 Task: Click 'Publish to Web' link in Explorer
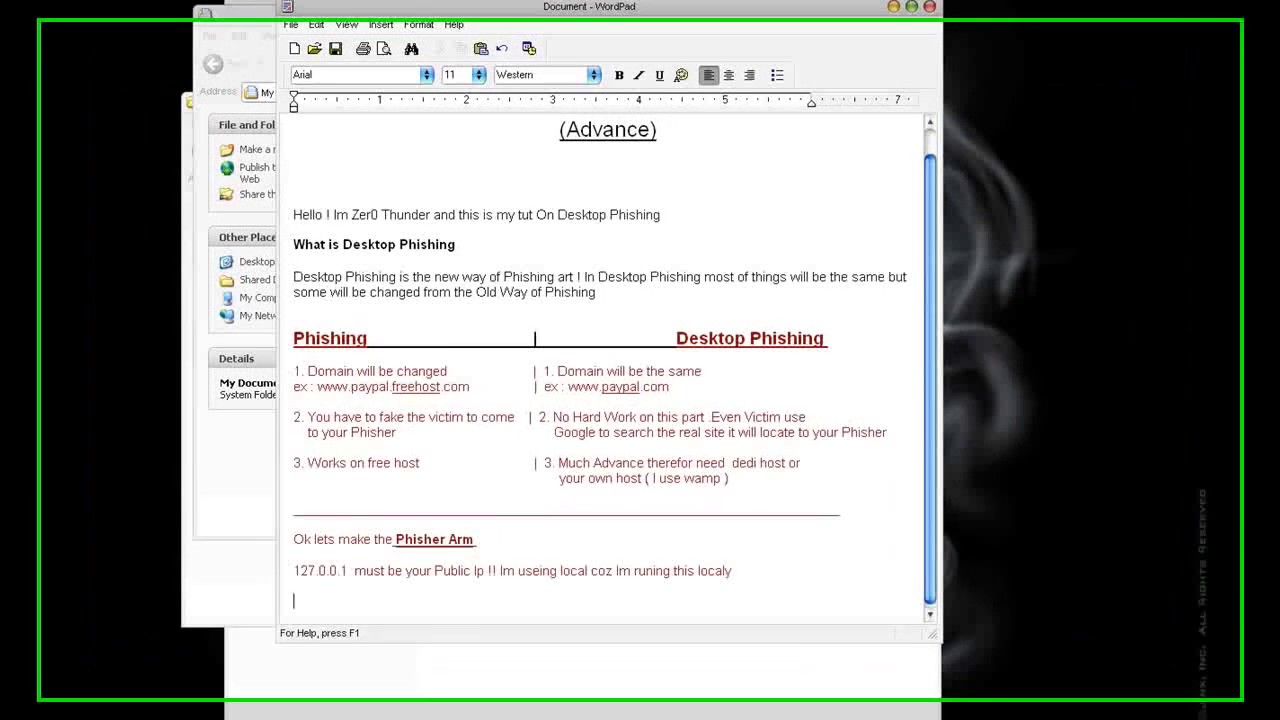pyautogui.click(x=248, y=173)
